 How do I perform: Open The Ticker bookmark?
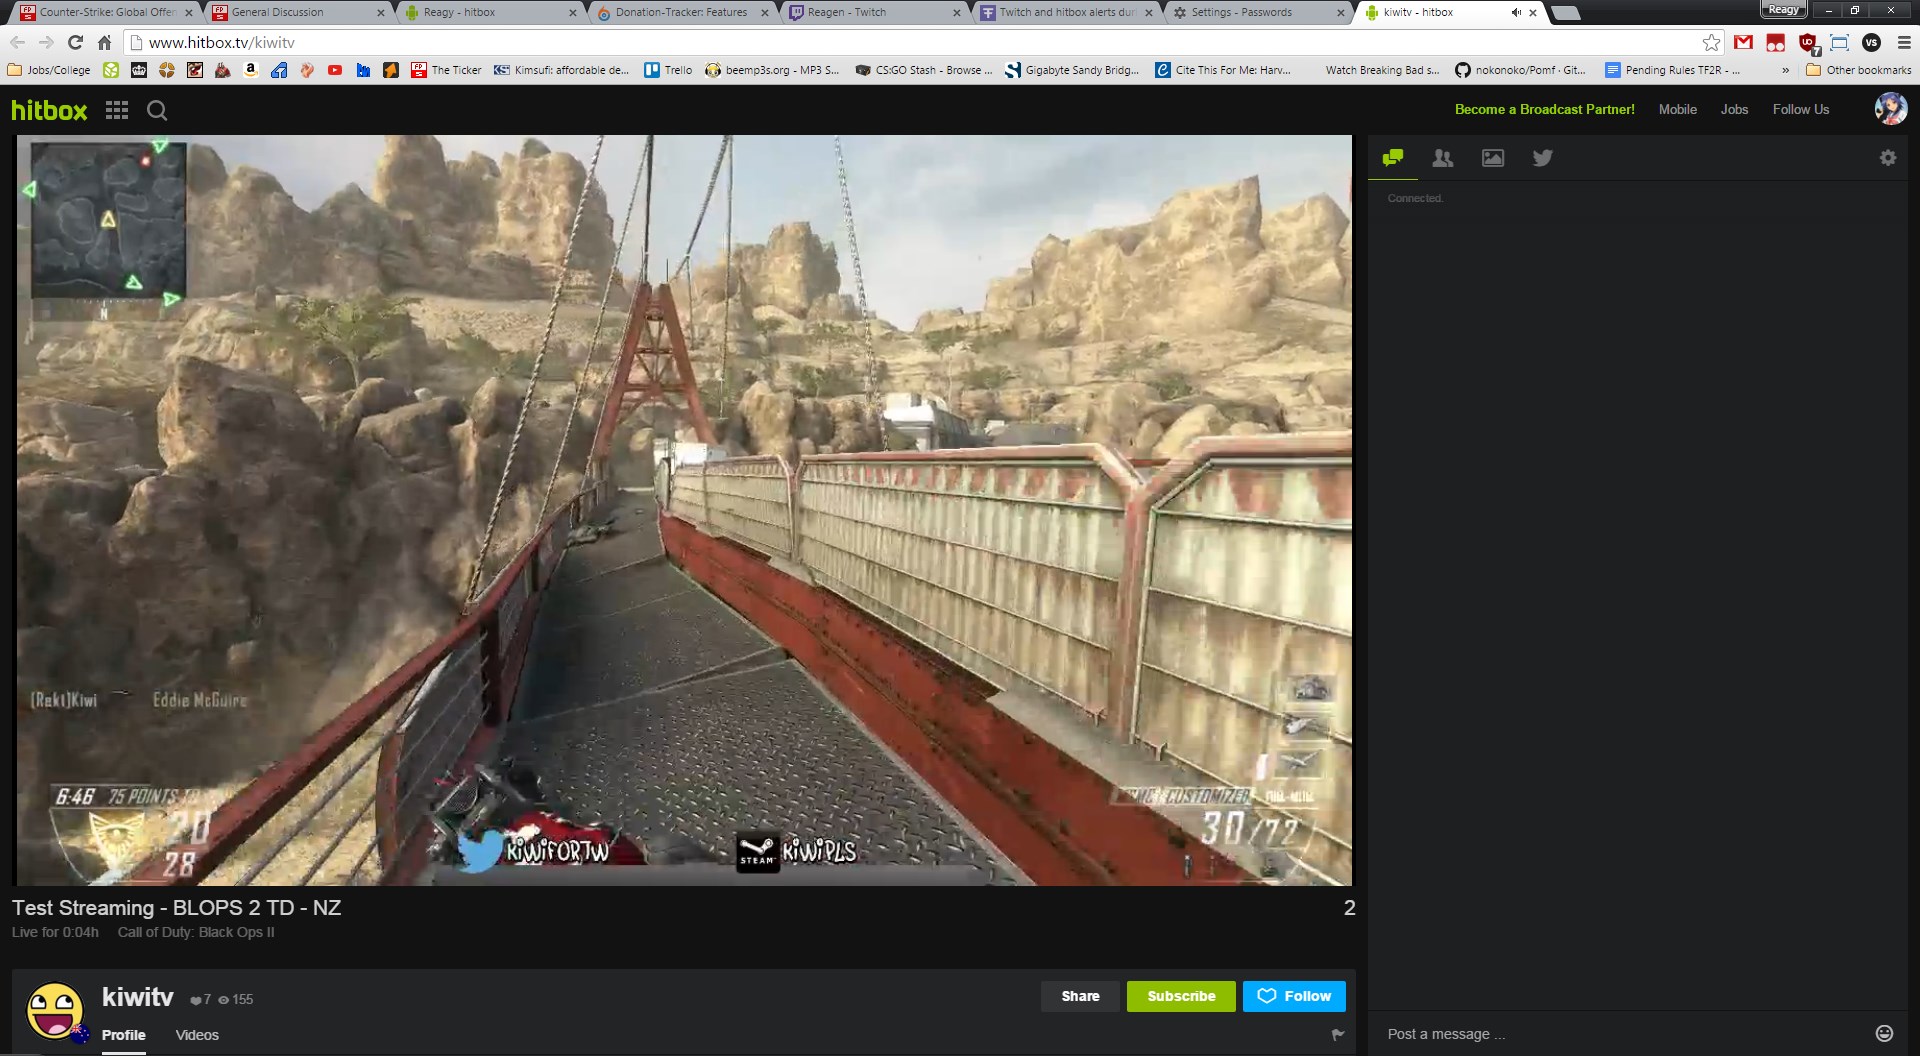446,70
